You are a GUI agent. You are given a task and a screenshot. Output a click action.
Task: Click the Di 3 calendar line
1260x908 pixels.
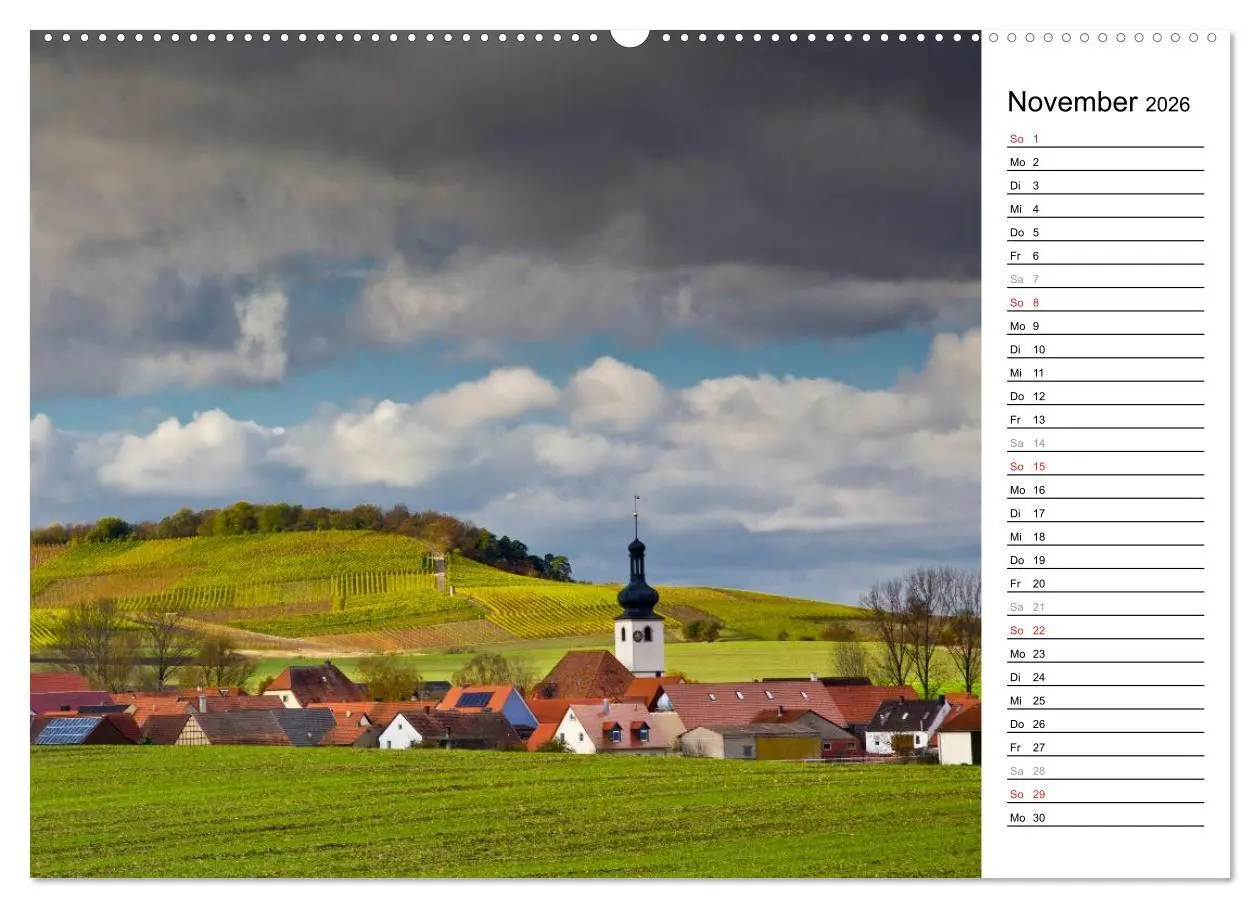point(1023,184)
